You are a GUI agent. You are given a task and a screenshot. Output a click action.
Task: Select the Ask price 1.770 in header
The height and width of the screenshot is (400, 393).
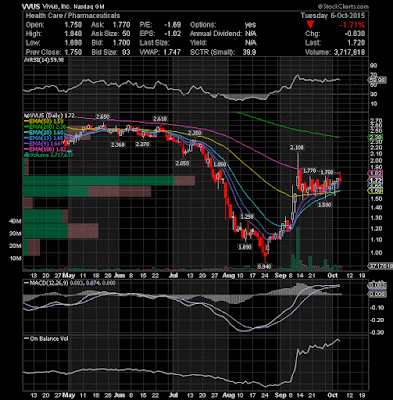tap(122, 25)
